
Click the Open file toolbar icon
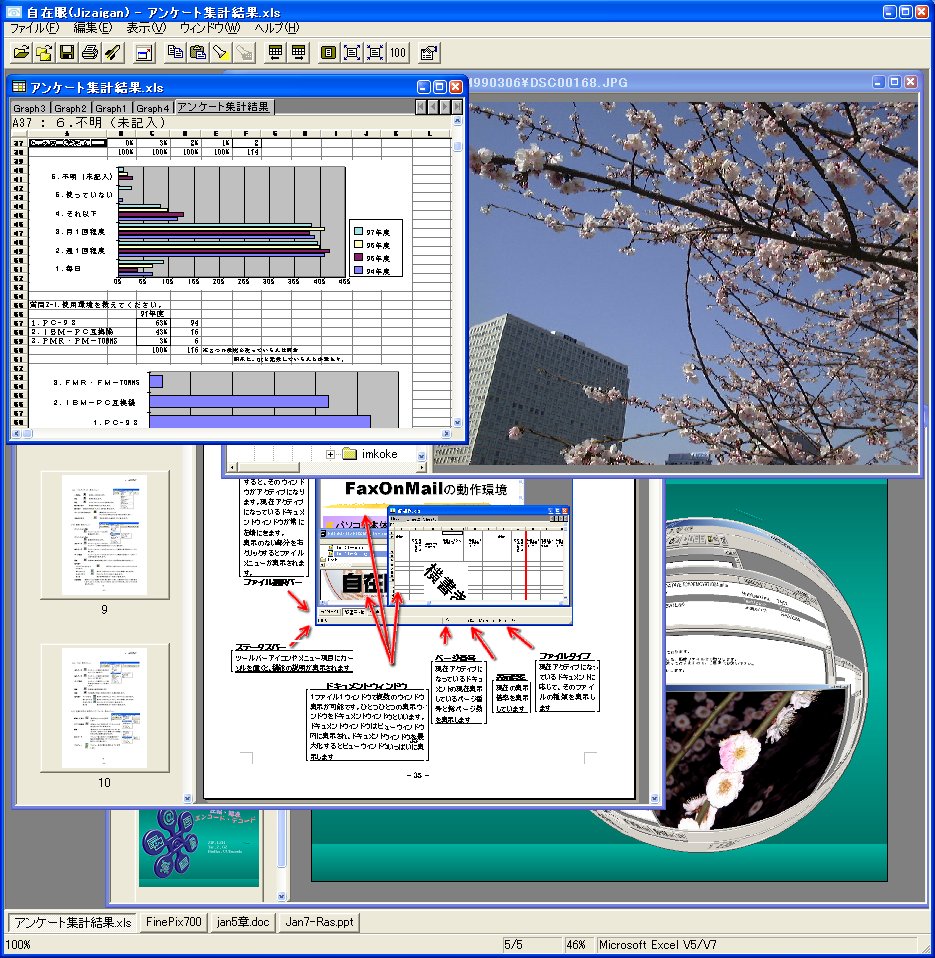click(21, 53)
